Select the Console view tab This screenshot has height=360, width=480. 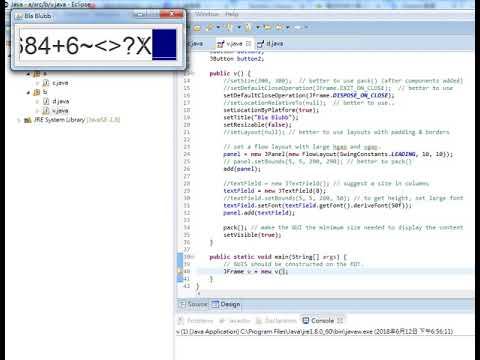click(x=318, y=321)
